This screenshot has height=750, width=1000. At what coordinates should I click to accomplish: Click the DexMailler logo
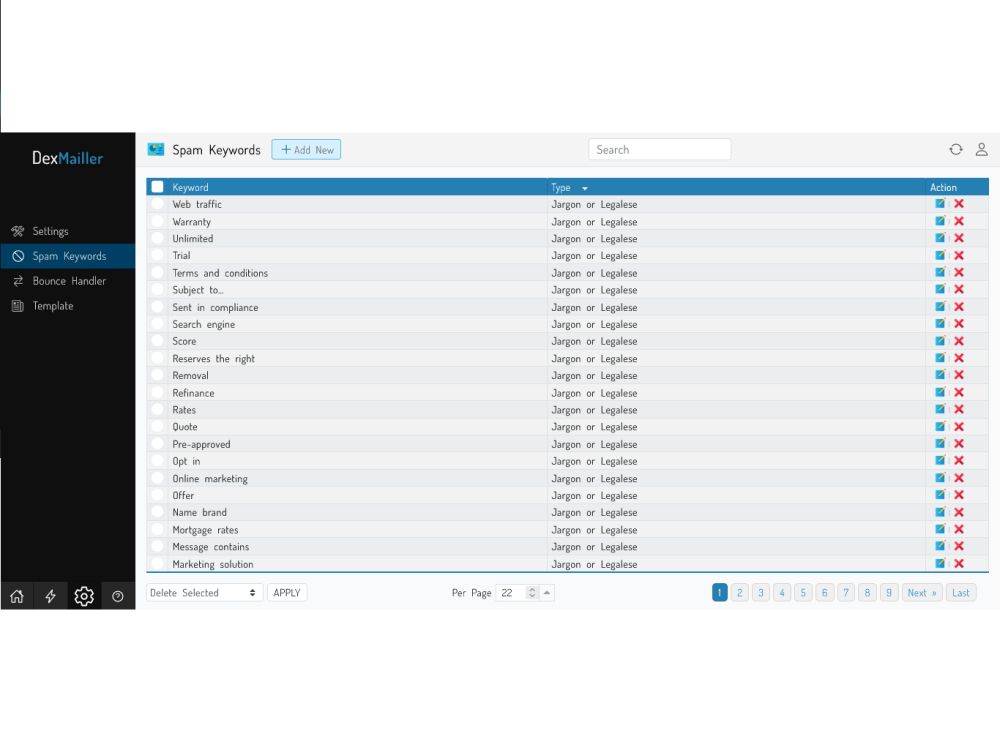[68, 158]
